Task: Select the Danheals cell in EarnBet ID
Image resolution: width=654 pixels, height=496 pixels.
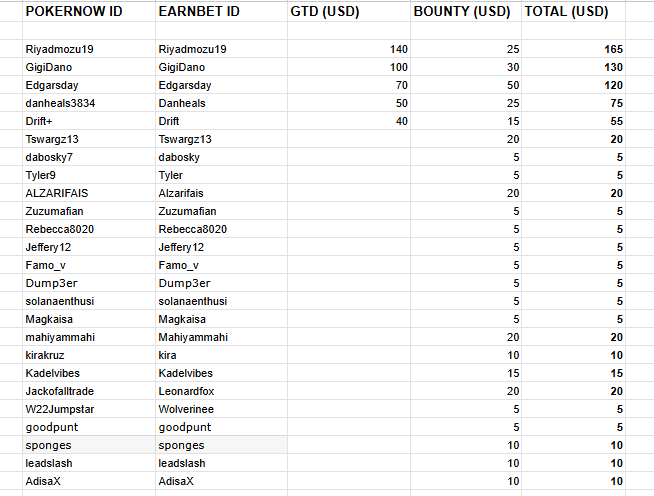Action: [220, 103]
